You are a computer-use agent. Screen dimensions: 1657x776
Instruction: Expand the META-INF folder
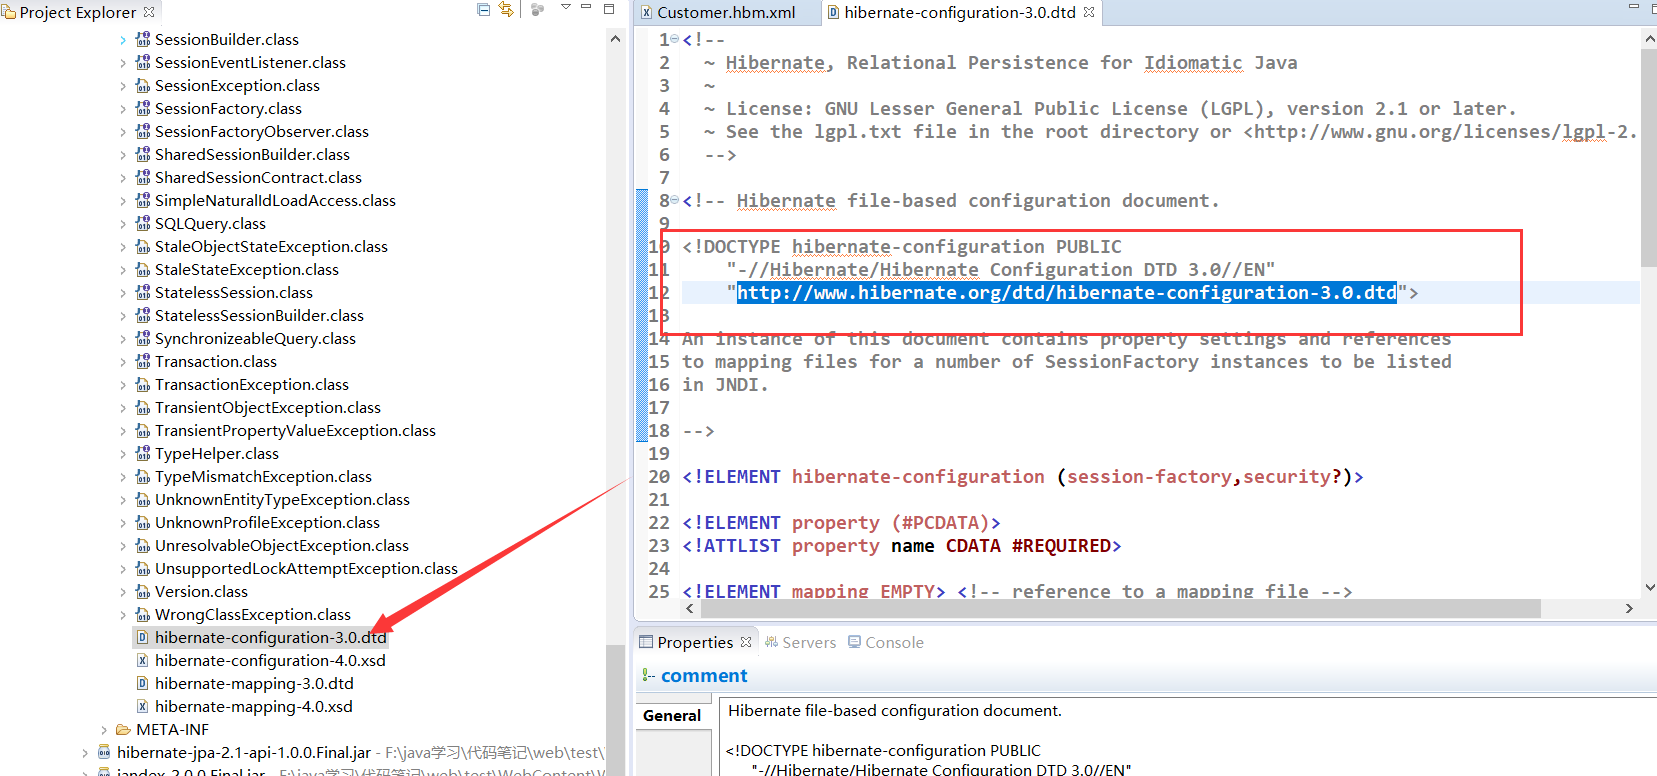(104, 730)
